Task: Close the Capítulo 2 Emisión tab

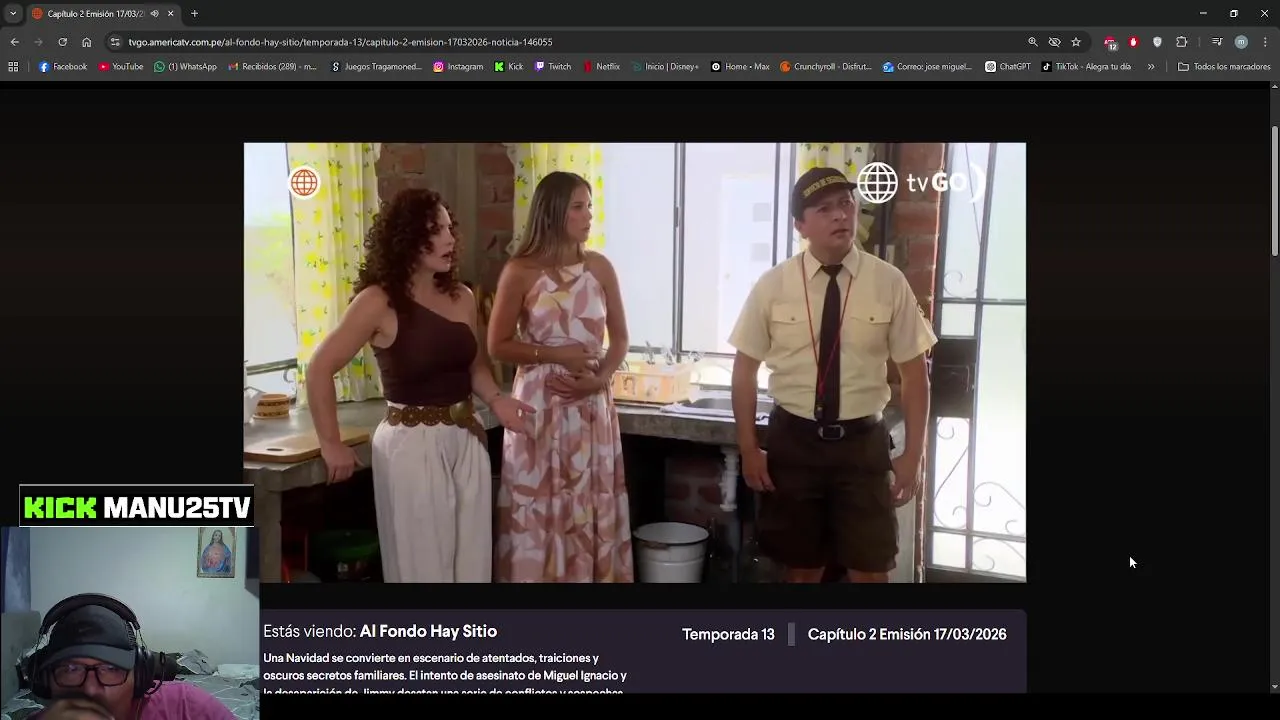Action: pyautogui.click(x=170, y=13)
